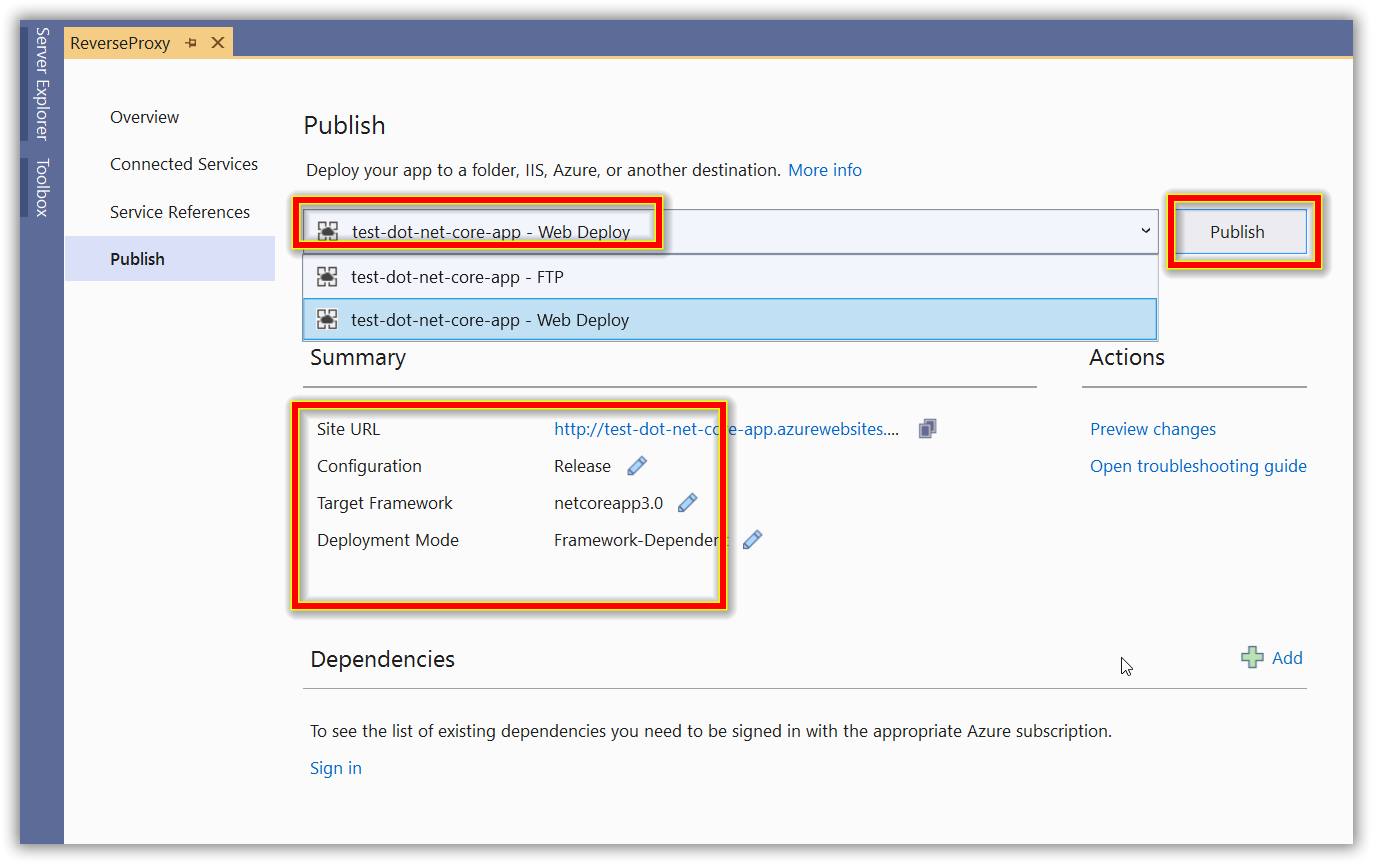Select test-dot-net-core-app - FTP profile

pyautogui.click(x=730, y=277)
